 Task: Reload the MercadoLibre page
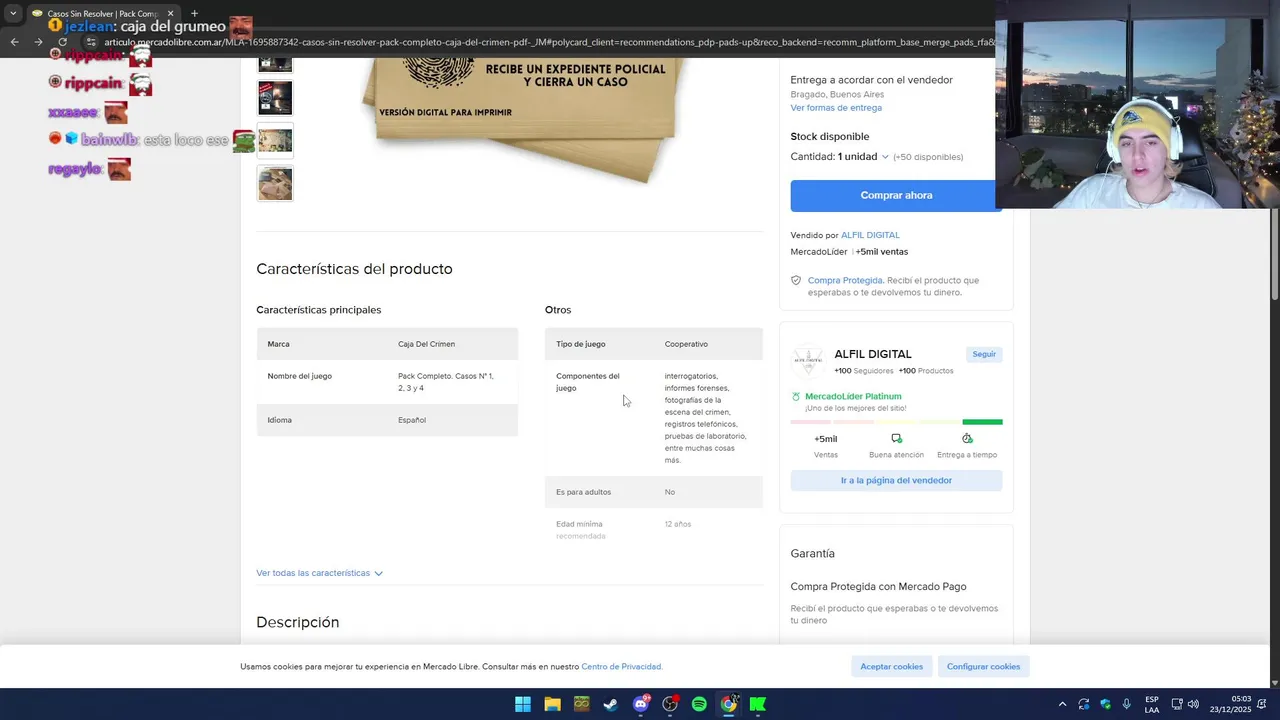click(x=62, y=42)
